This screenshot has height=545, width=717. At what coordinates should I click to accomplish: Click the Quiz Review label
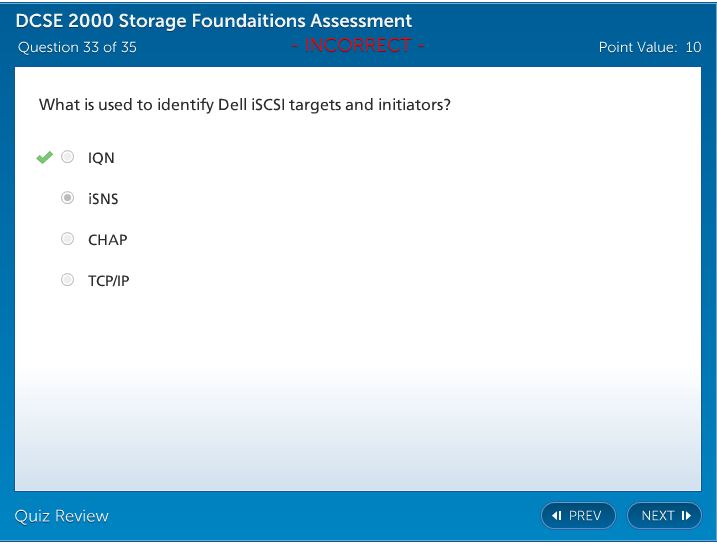click(x=62, y=516)
